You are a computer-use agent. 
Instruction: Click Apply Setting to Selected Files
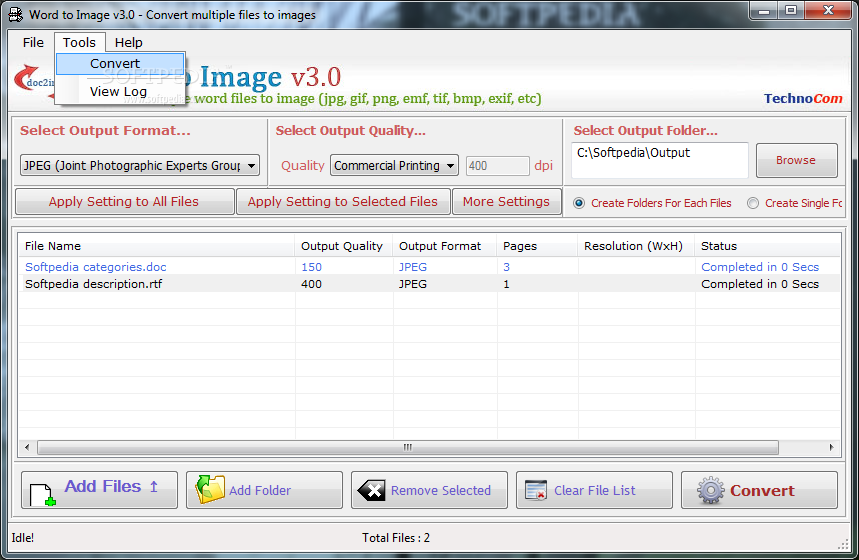(x=343, y=202)
